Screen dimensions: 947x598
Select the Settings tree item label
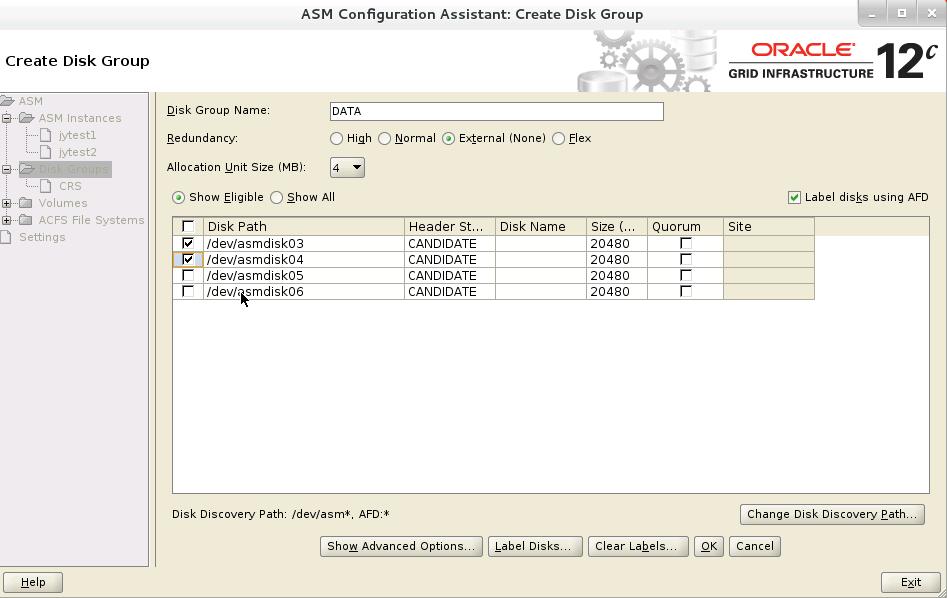point(42,237)
